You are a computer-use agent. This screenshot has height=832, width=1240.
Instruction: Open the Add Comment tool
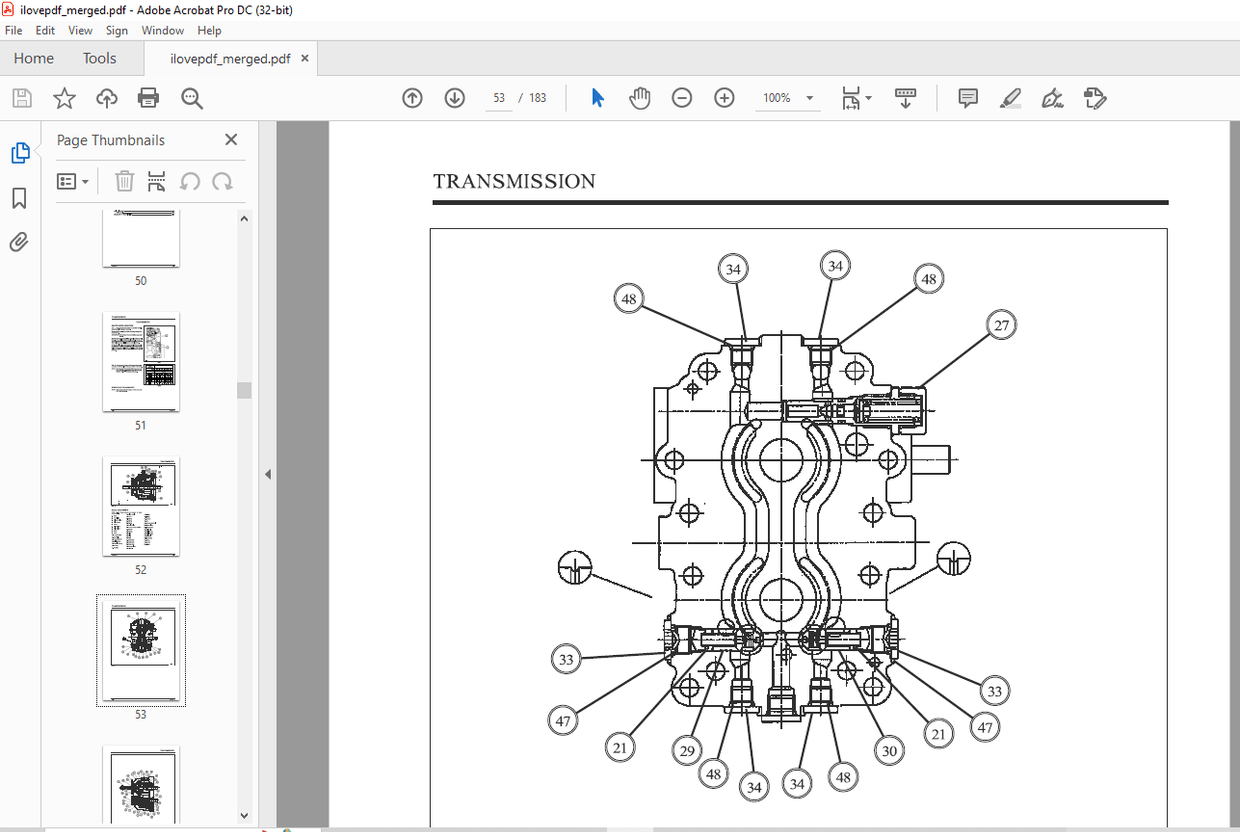click(967, 98)
